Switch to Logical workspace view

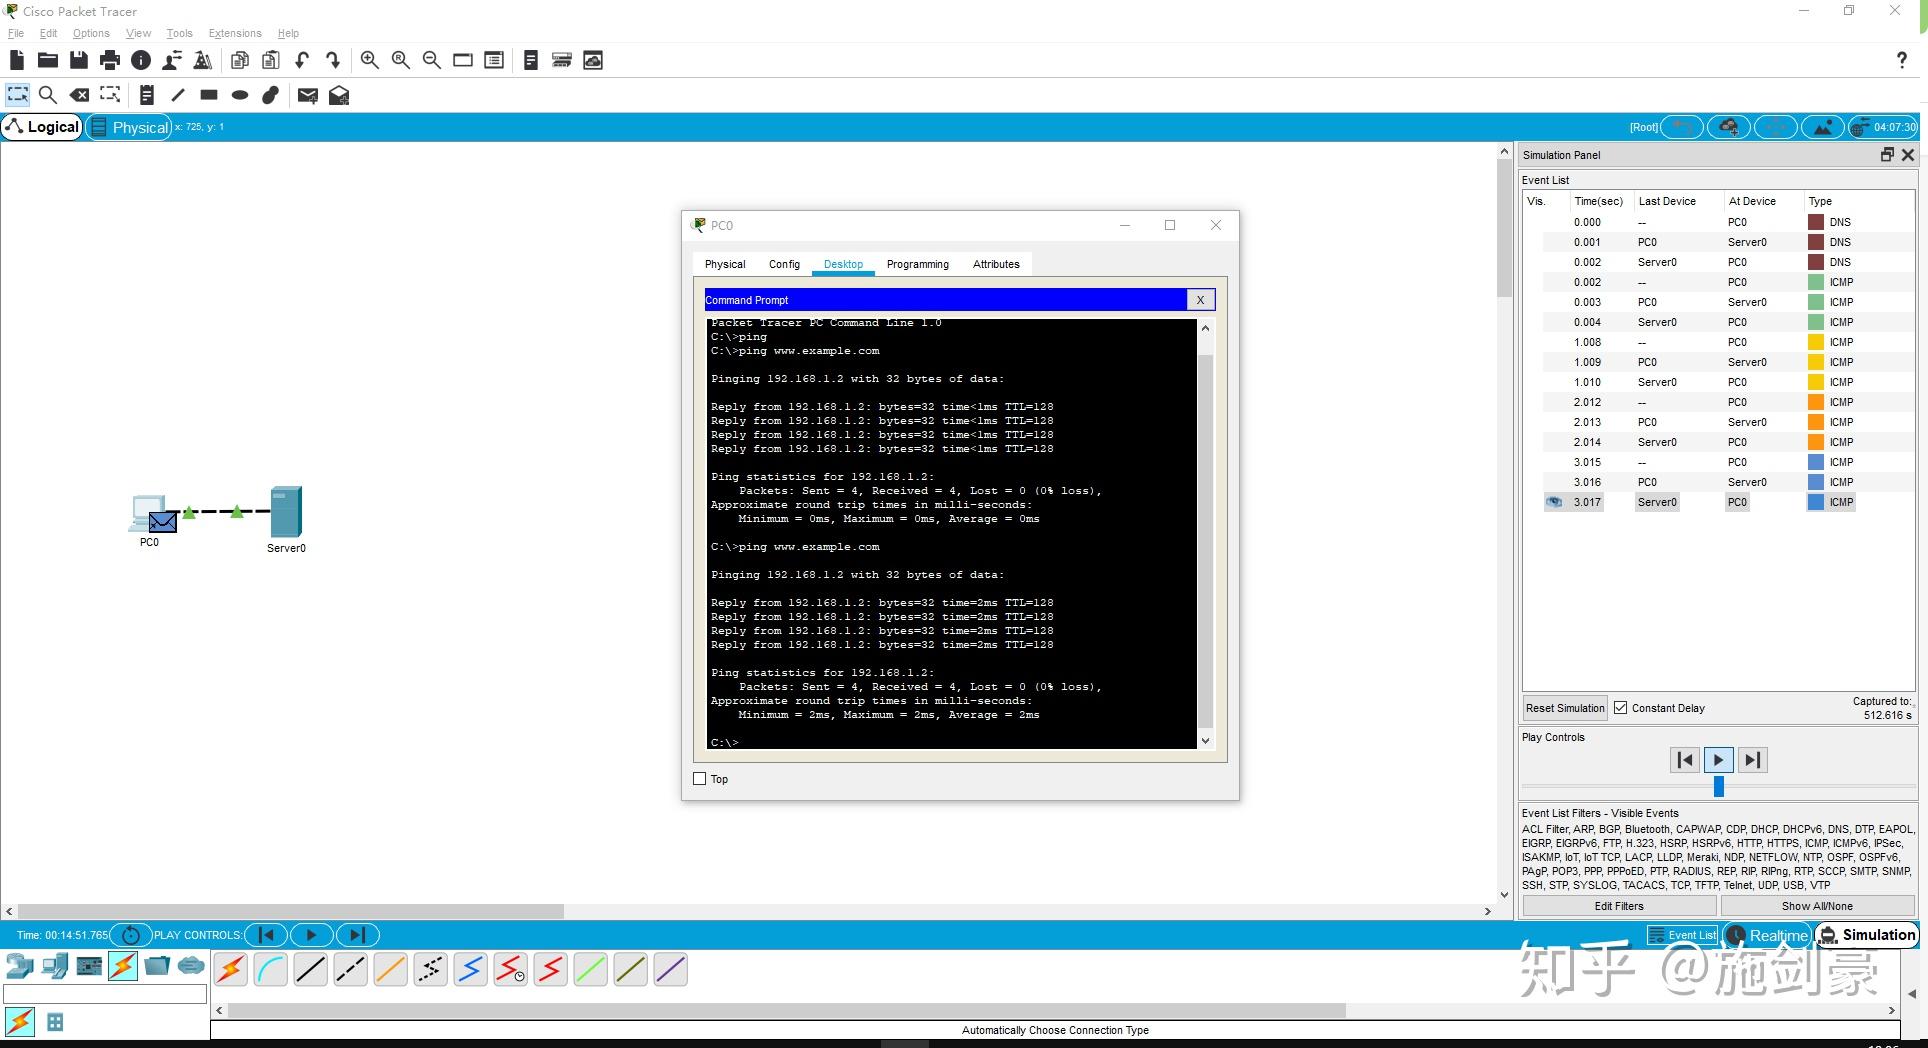(42, 127)
